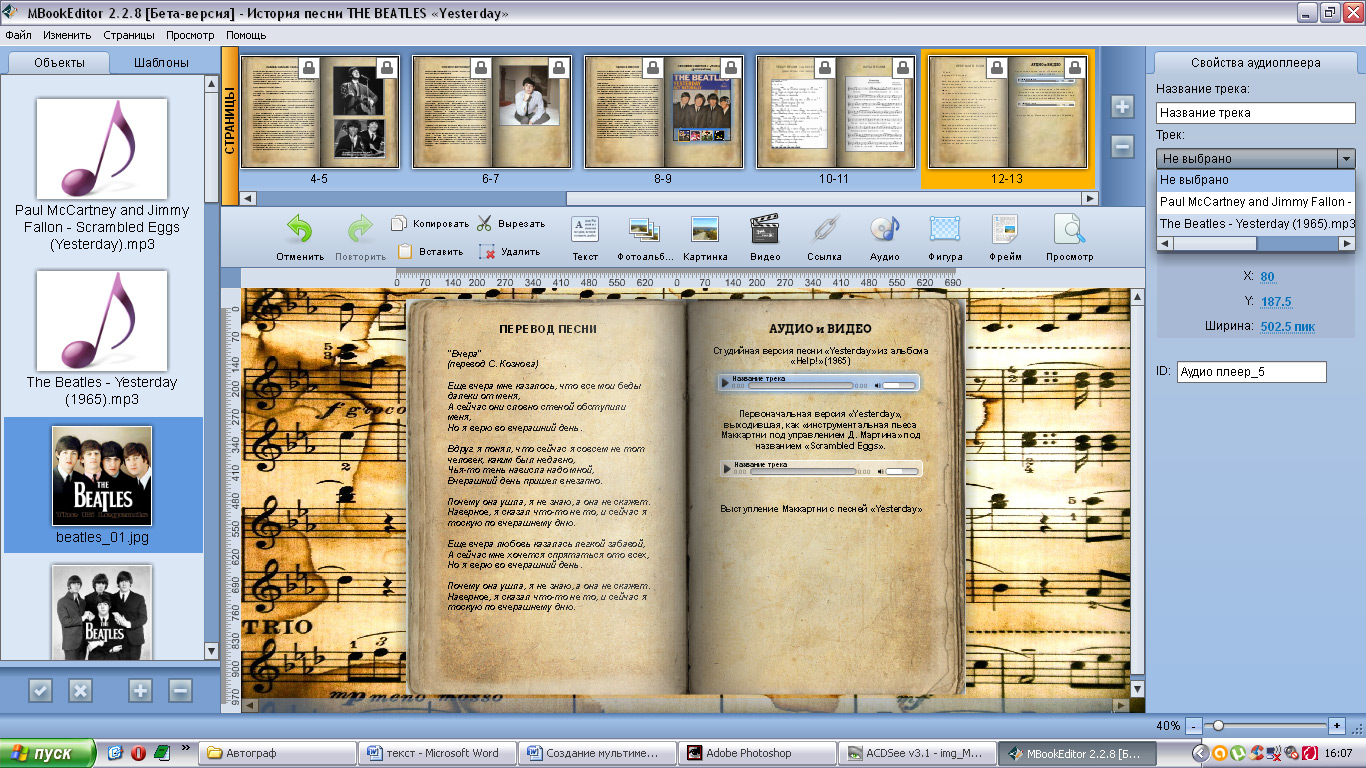The height and width of the screenshot is (768, 1366).
Task: Click first audio player's volume slider
Action: [901, 385]
